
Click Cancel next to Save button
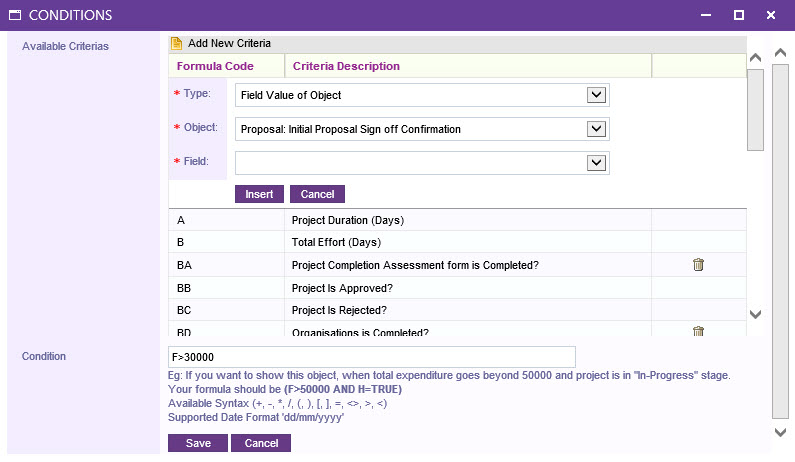coord(261,443)
